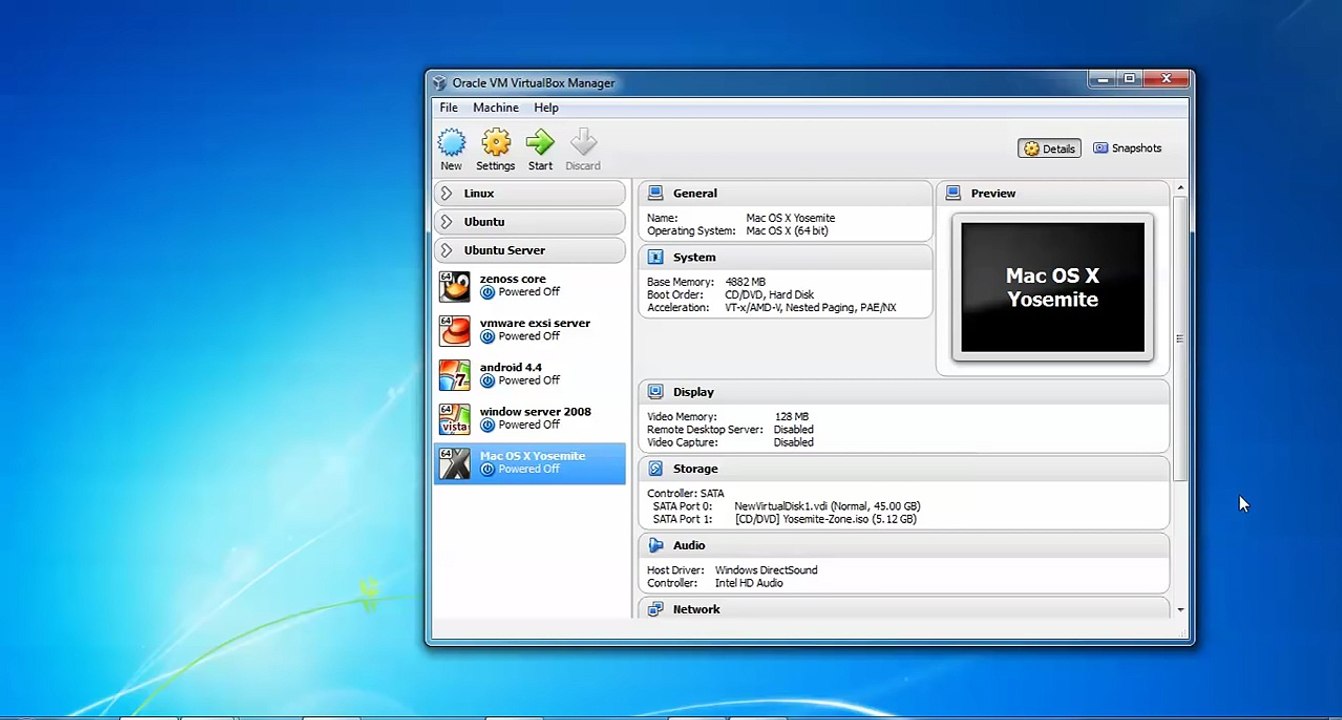Click the Mac OS X (64 bit) OS value
The image size is (1342, 720).
(787, 231)
